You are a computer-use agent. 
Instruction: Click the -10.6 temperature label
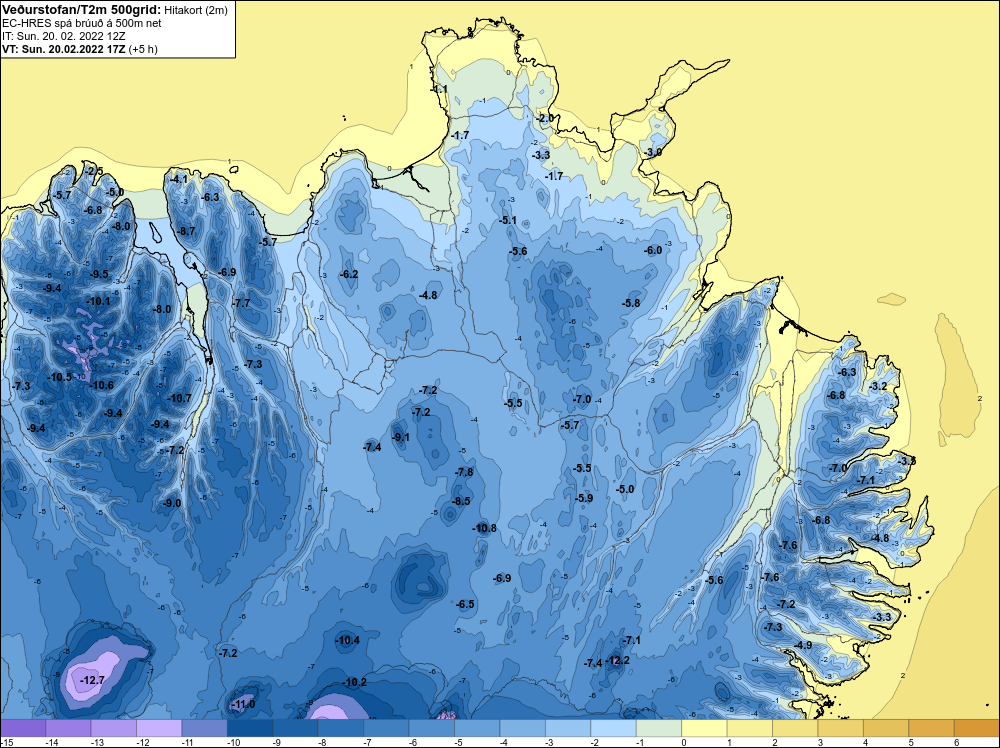point(101,385)
